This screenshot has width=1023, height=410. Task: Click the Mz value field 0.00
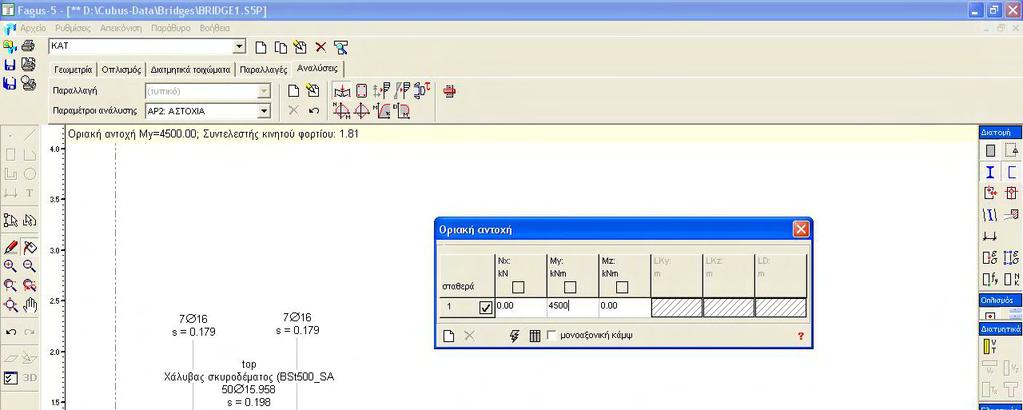(x=624, y=307)
